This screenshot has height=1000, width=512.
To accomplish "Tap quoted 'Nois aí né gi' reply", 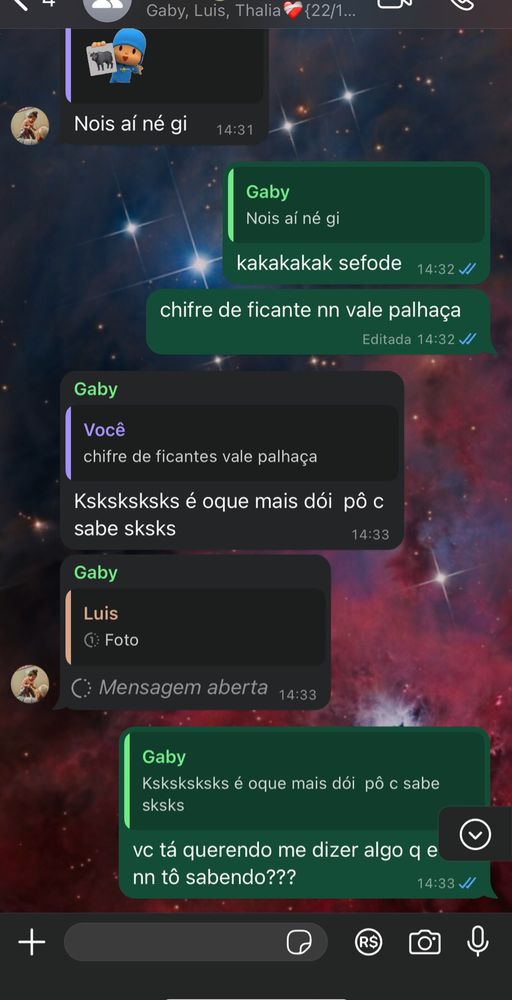I will (x=357, y=205).
